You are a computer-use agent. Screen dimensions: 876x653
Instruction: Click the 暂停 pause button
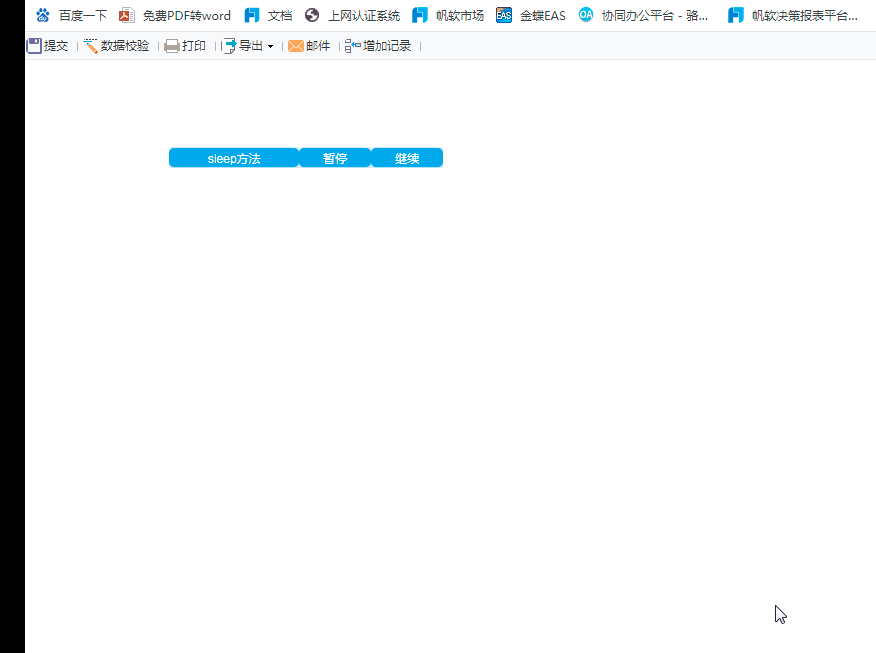point(335,158)
